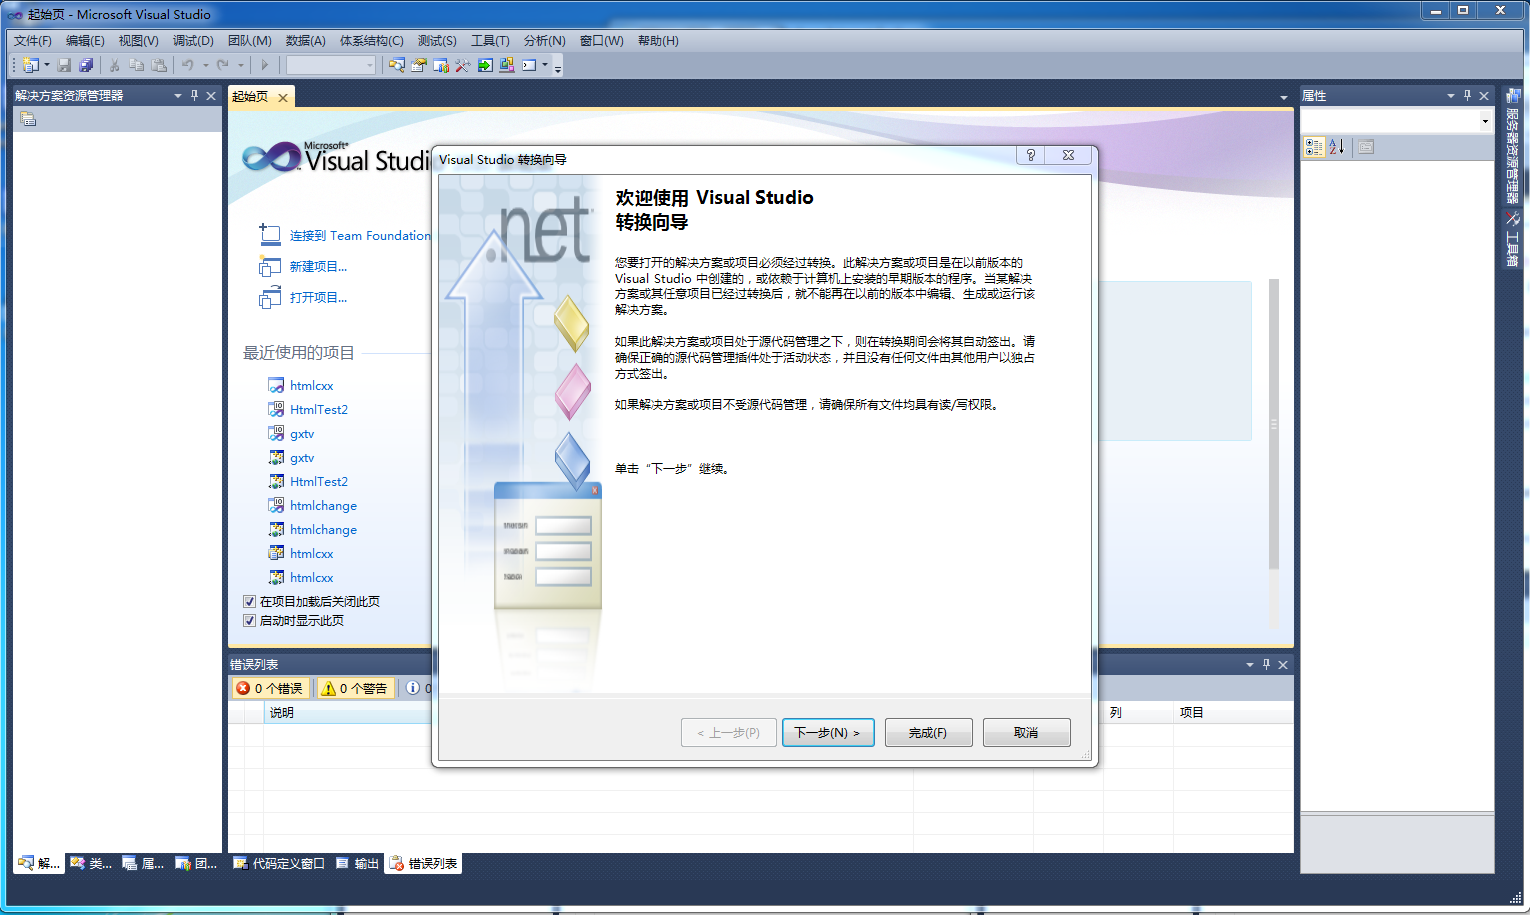Open the Extension Manager toolbar icon
This screenshot has height=915, width=1530.
point(507,65)
